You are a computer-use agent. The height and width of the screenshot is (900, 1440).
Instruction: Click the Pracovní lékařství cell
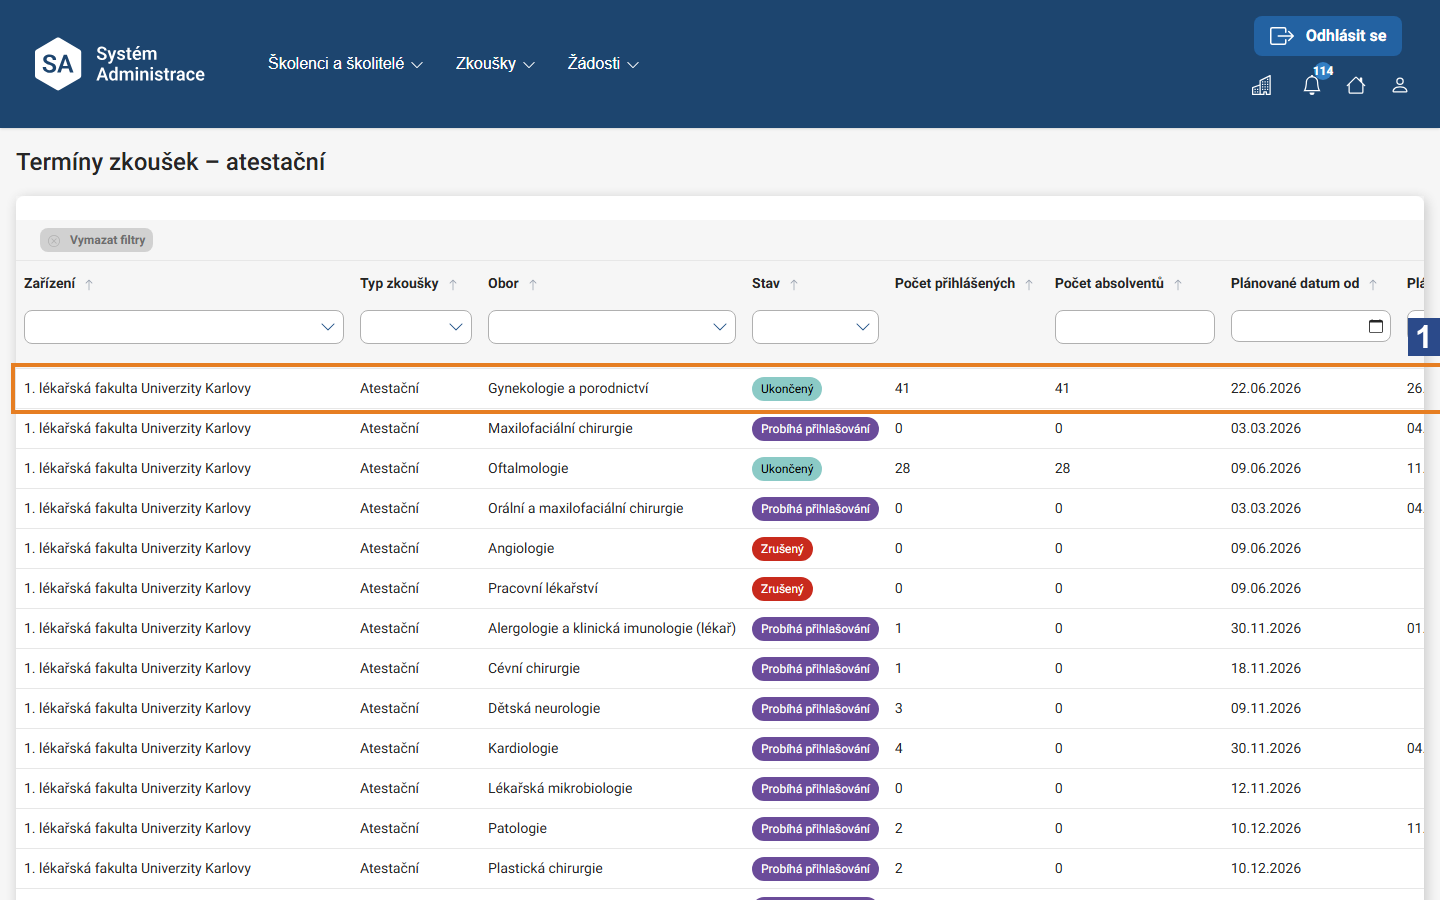(543, 588)
